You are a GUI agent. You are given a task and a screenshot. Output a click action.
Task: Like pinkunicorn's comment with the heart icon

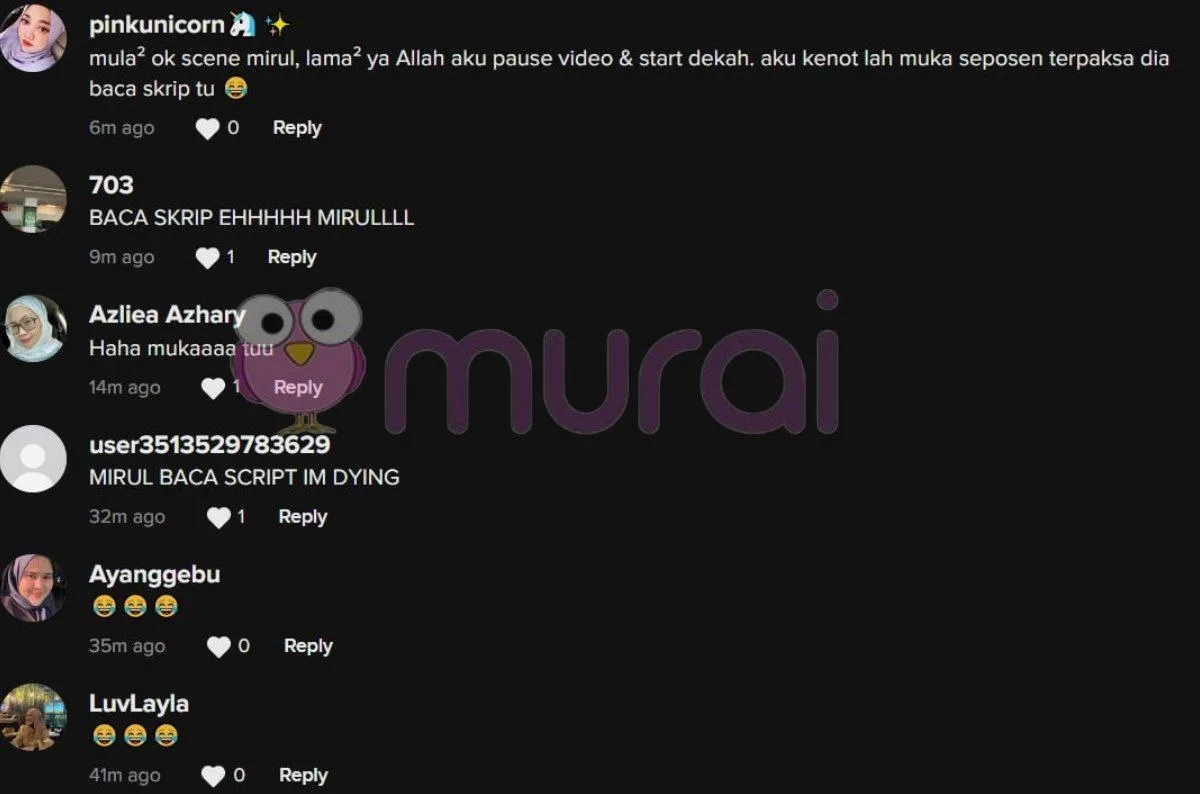(207, 129)
